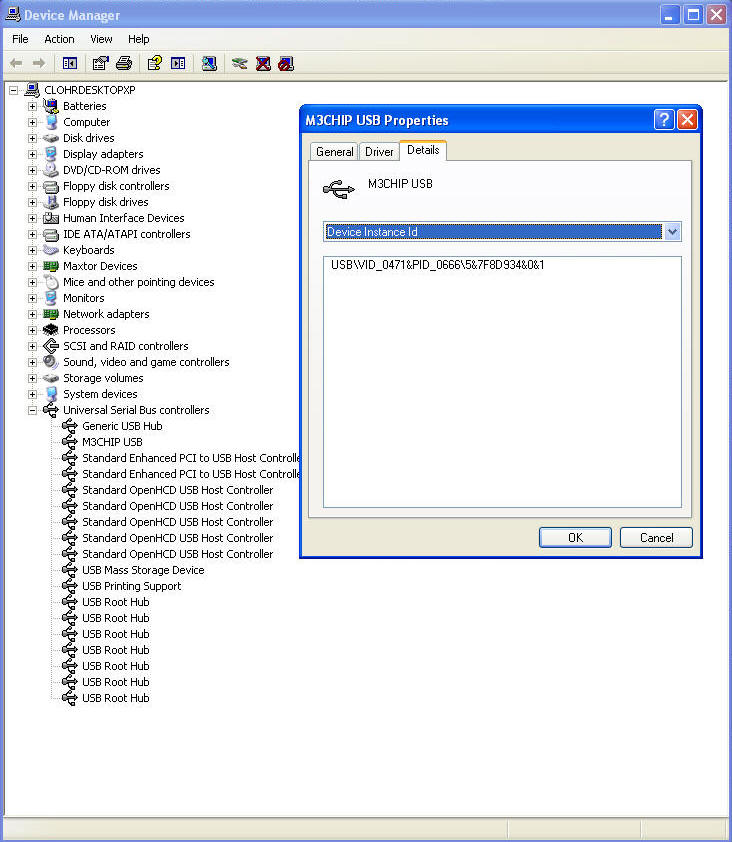Select the Details tab

tap(423, 150)
